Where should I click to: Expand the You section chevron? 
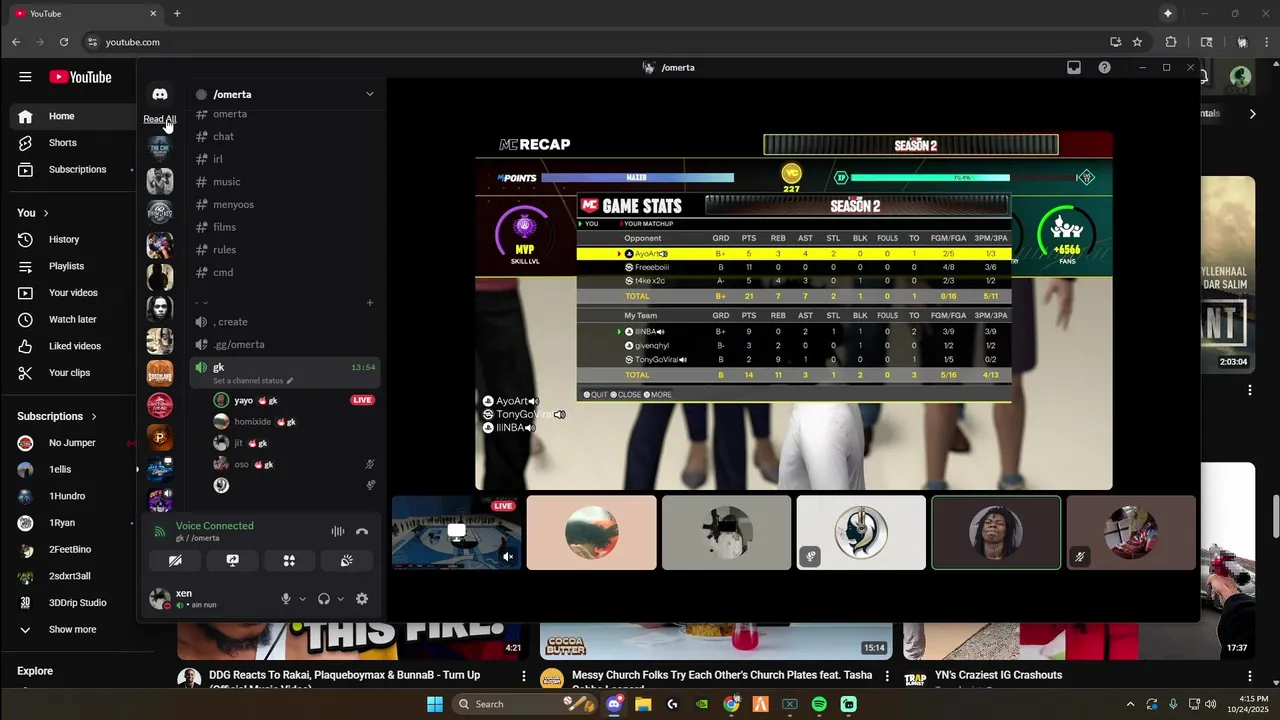pyautogui.click(x=45, y=213)
